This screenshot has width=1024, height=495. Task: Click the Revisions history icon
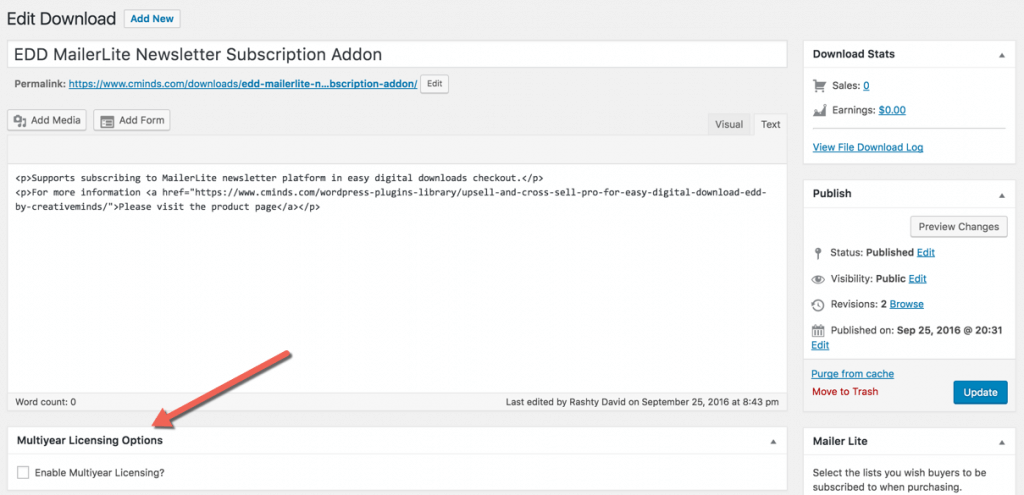(818, 304)
